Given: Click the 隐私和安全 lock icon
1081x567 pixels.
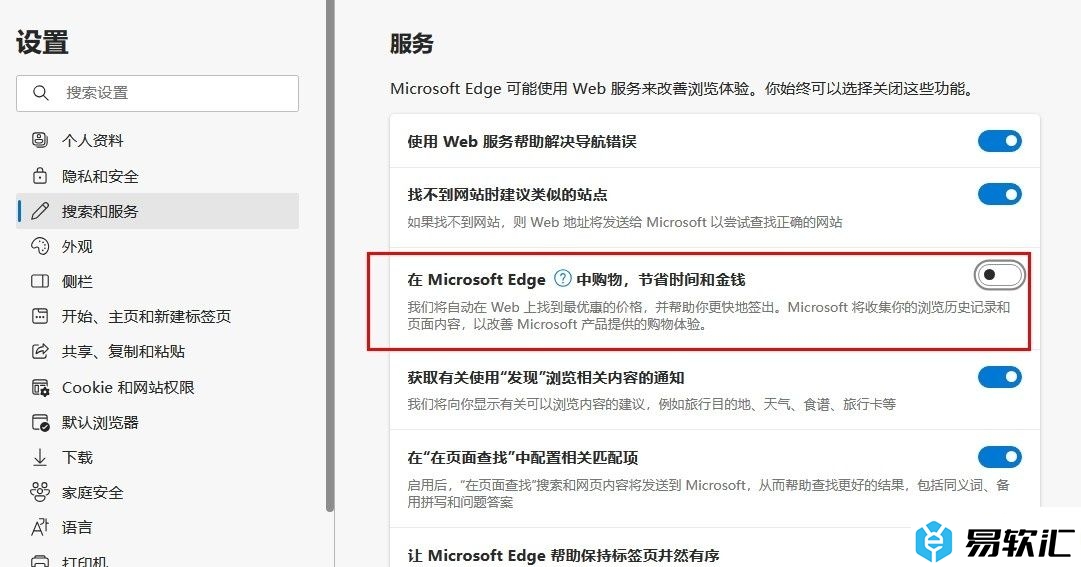Looking at the screenshot, I should (40, 175).
